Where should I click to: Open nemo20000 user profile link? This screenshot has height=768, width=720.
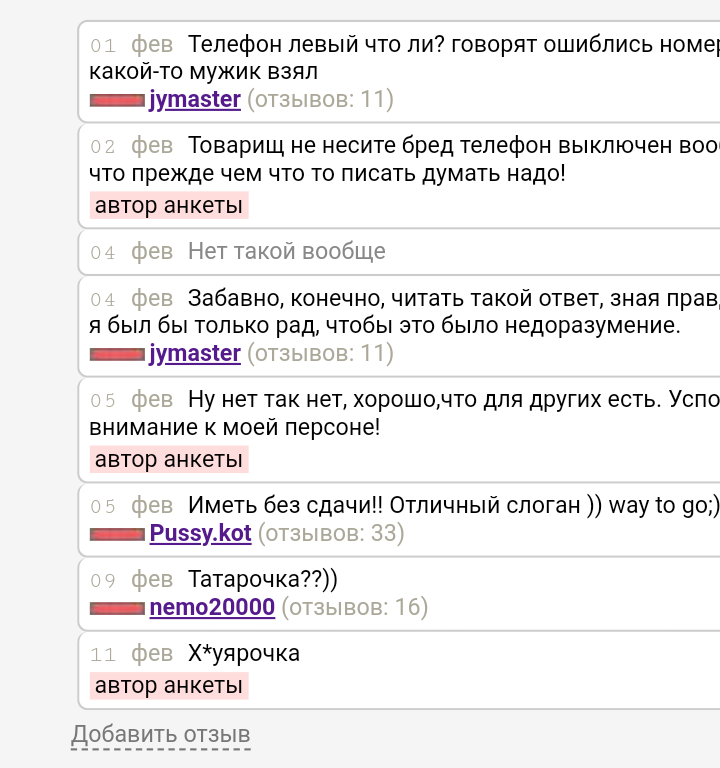click(212, 607)
